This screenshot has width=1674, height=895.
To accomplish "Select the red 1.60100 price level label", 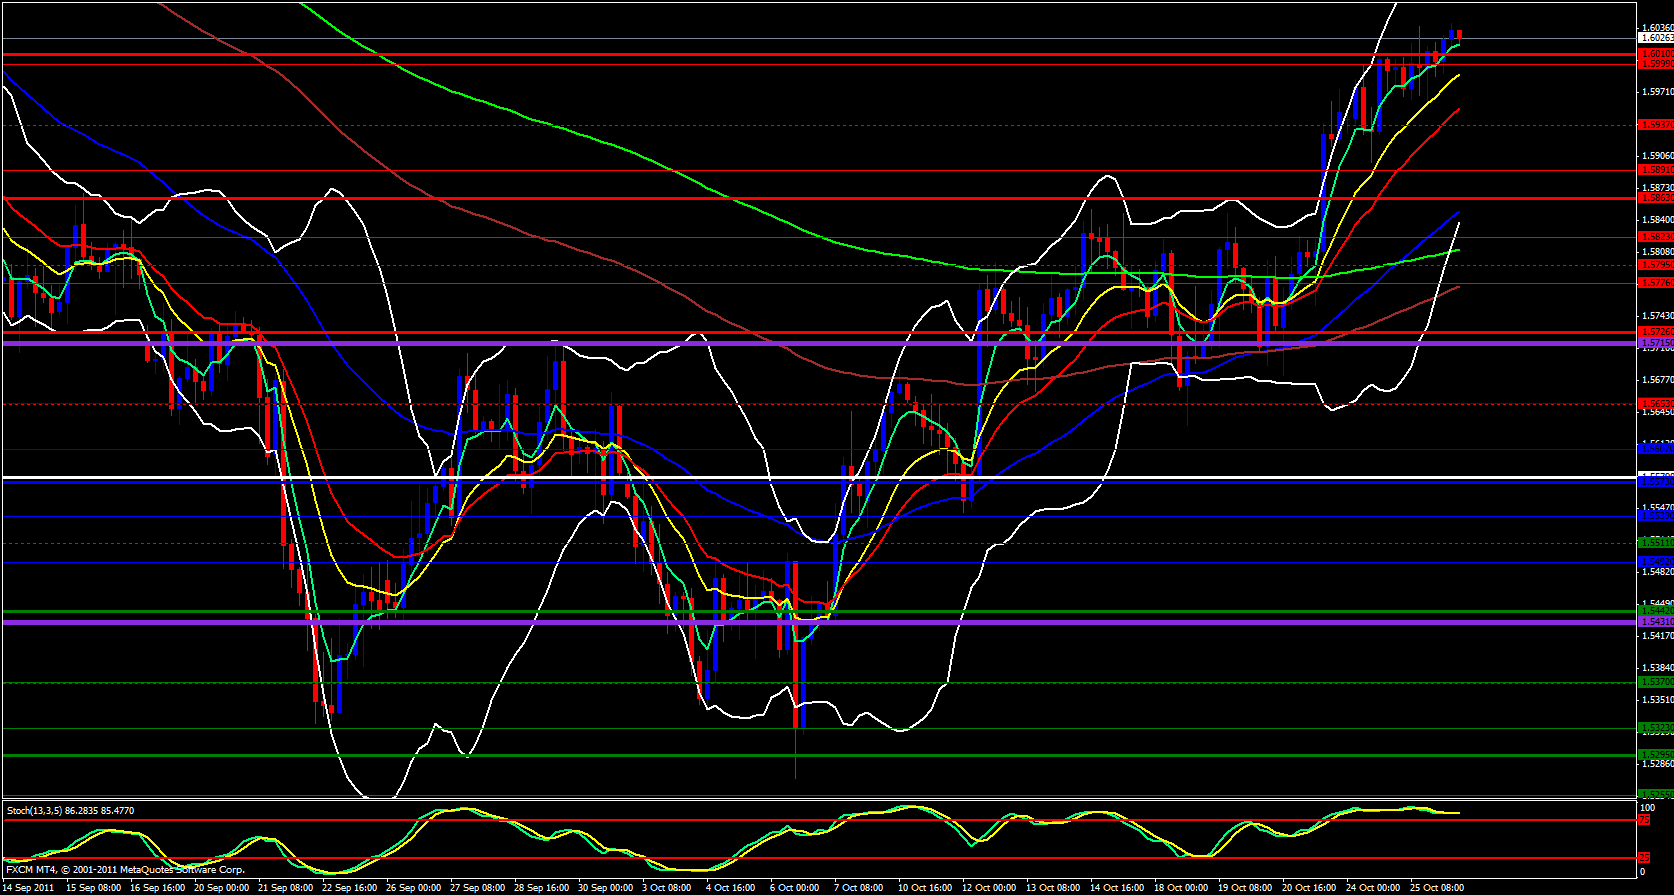I will [x=1655, y=53].
